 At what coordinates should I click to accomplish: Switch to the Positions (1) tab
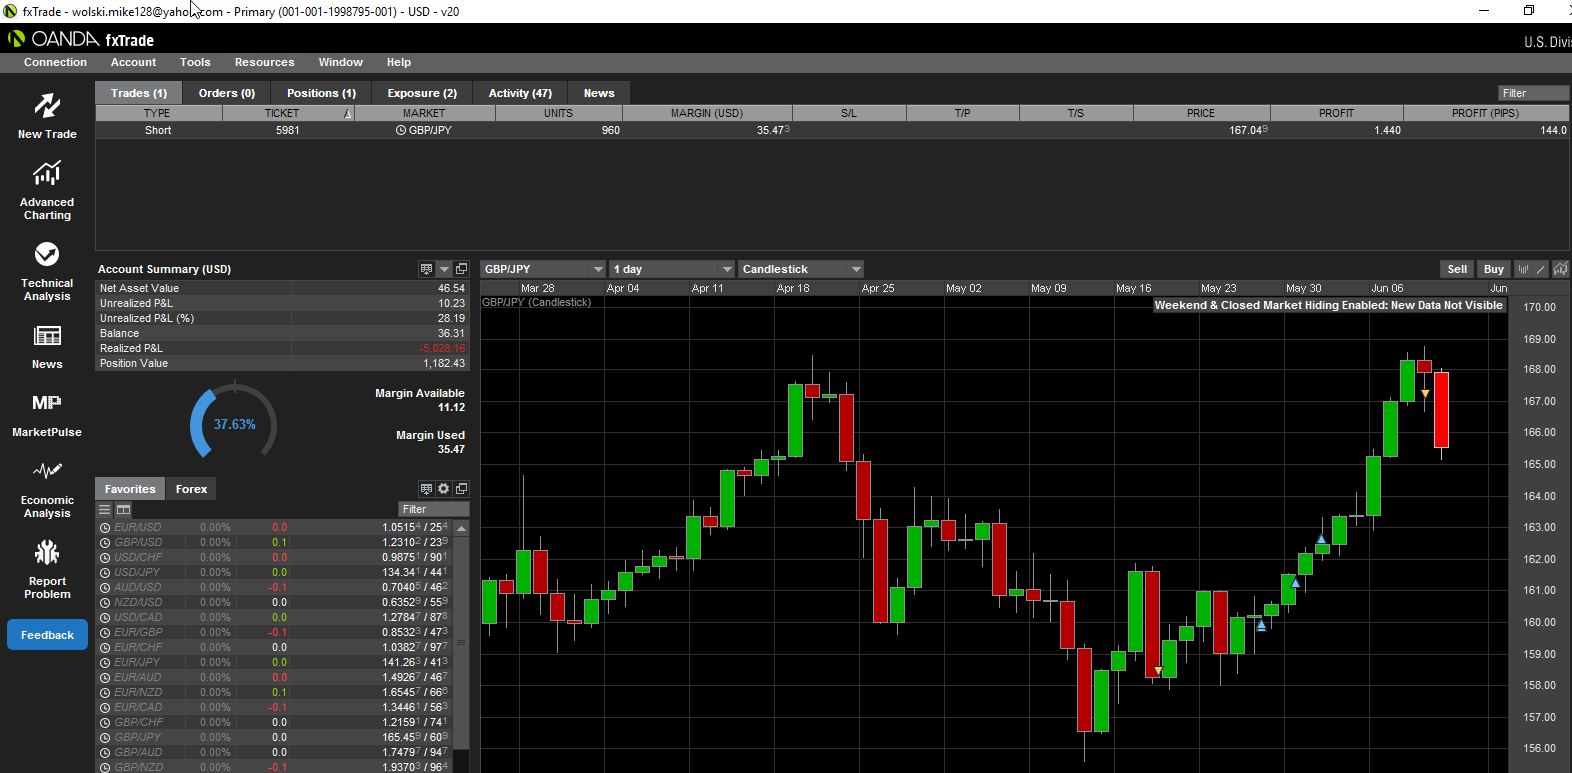coord(321,93)
